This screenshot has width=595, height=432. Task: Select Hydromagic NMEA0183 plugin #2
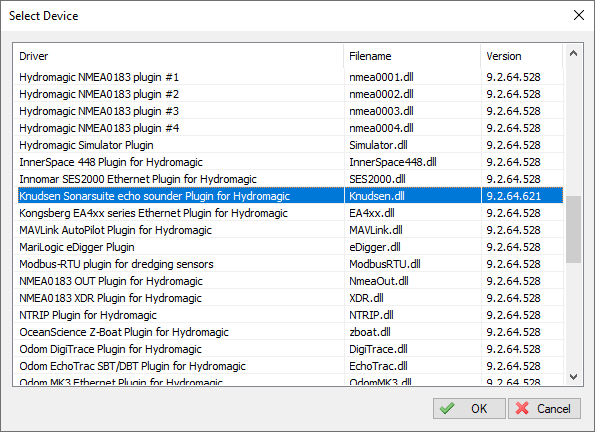click(291, 94)
